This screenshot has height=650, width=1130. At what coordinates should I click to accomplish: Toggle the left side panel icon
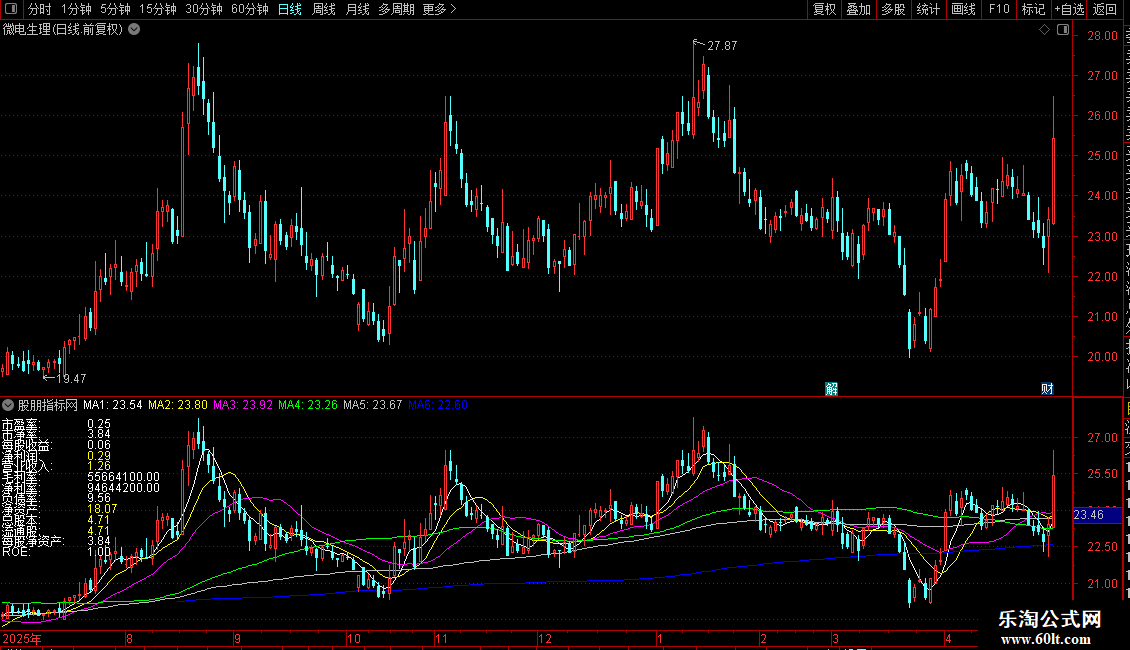(x=11, y=9)
